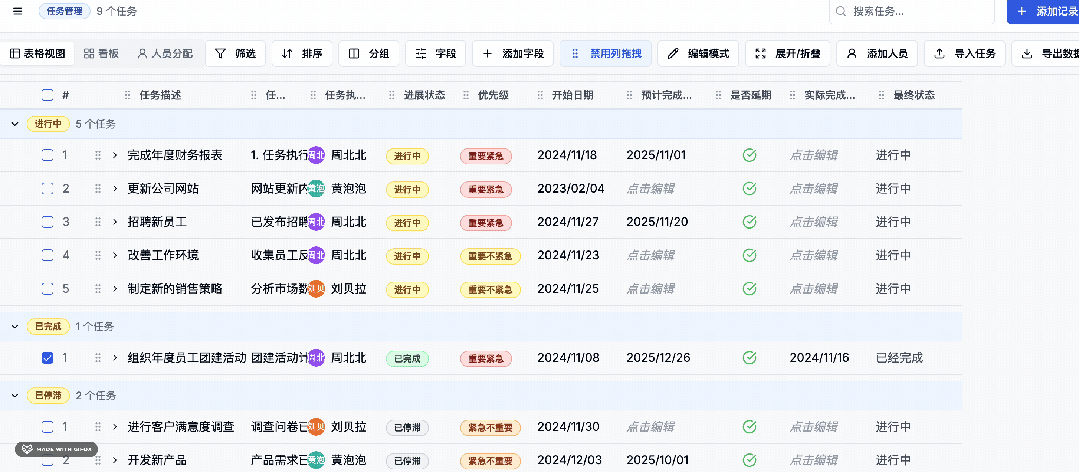Click row drag handle for 招聘新员工
The image size is (1080, 473).
98,222
